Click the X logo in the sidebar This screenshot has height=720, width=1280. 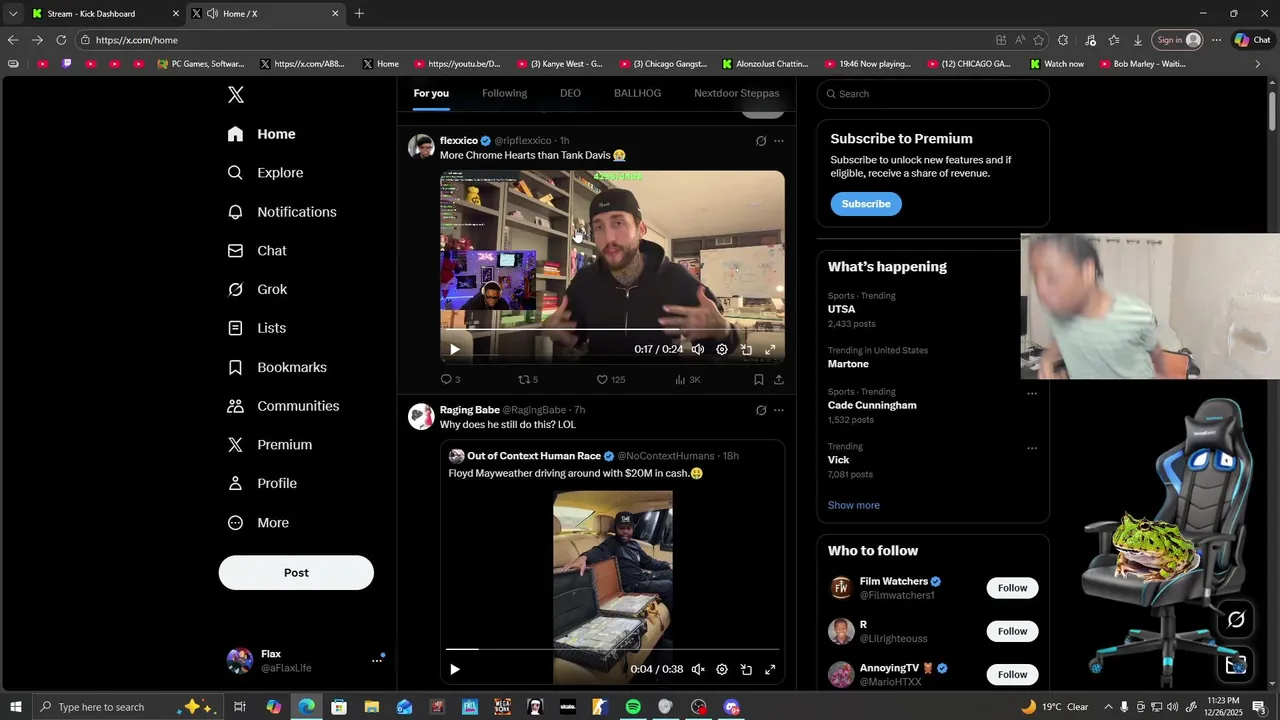coord(236,95)
